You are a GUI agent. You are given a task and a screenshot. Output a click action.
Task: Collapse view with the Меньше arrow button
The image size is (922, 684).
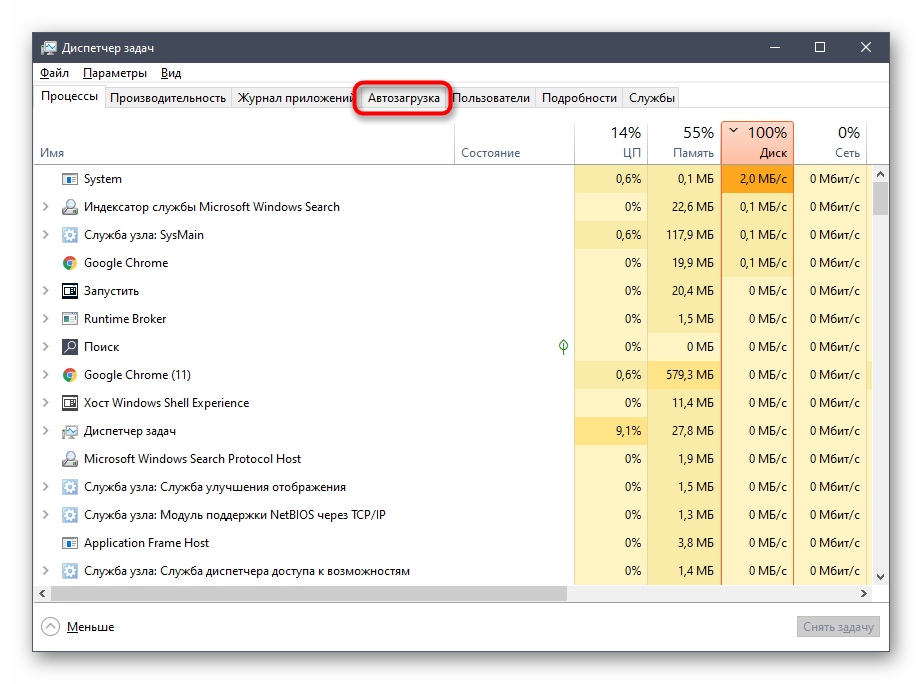[x=50, y=627]
